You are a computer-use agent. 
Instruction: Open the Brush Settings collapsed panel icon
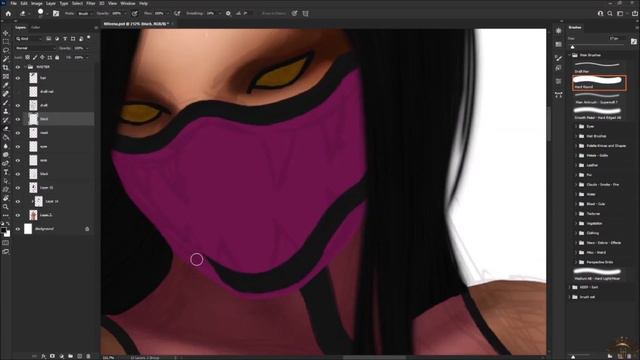pos(558,58)
